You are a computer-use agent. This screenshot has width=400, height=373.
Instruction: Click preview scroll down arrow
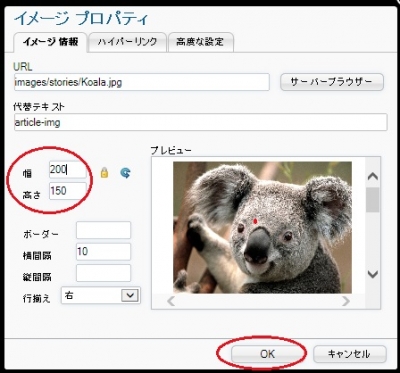pyautogui.click(x=372, y=274)
